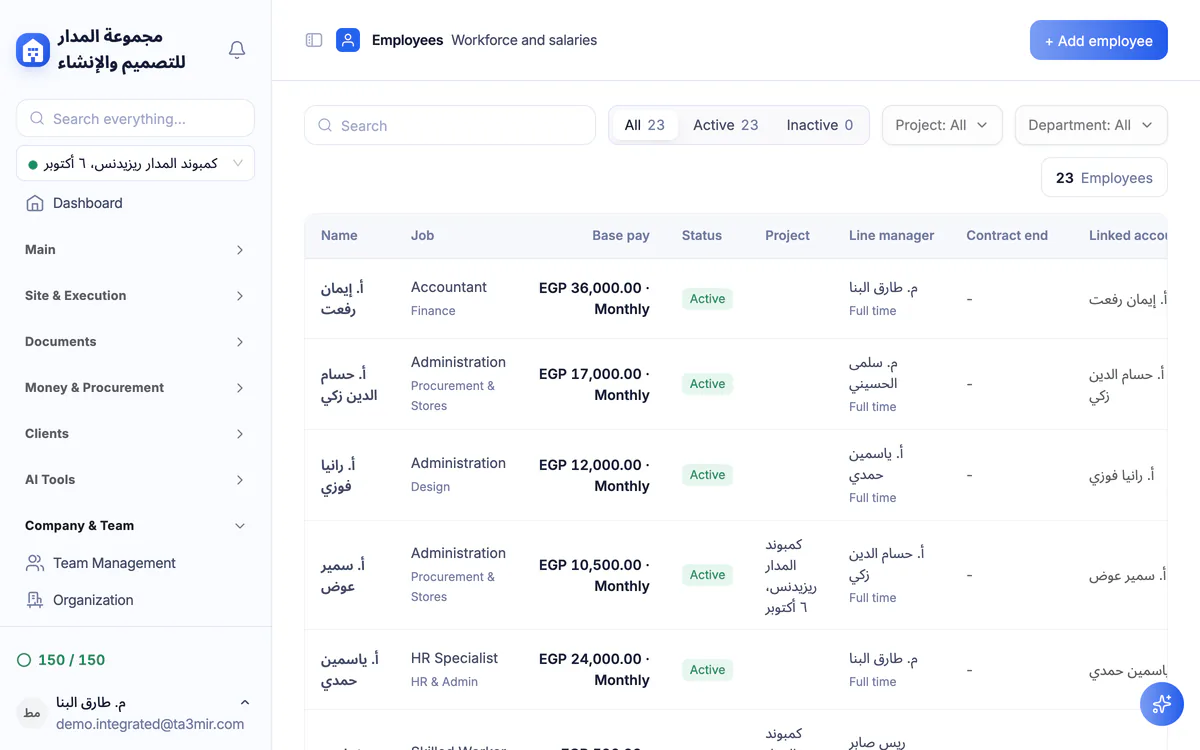Click the 150 / 150 credits indicator

(61, 660)
